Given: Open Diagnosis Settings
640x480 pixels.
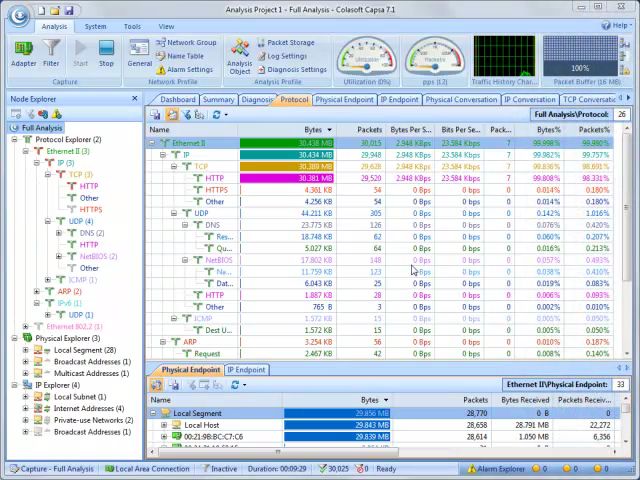Looking at the screenshot, I should pos(292,70).
